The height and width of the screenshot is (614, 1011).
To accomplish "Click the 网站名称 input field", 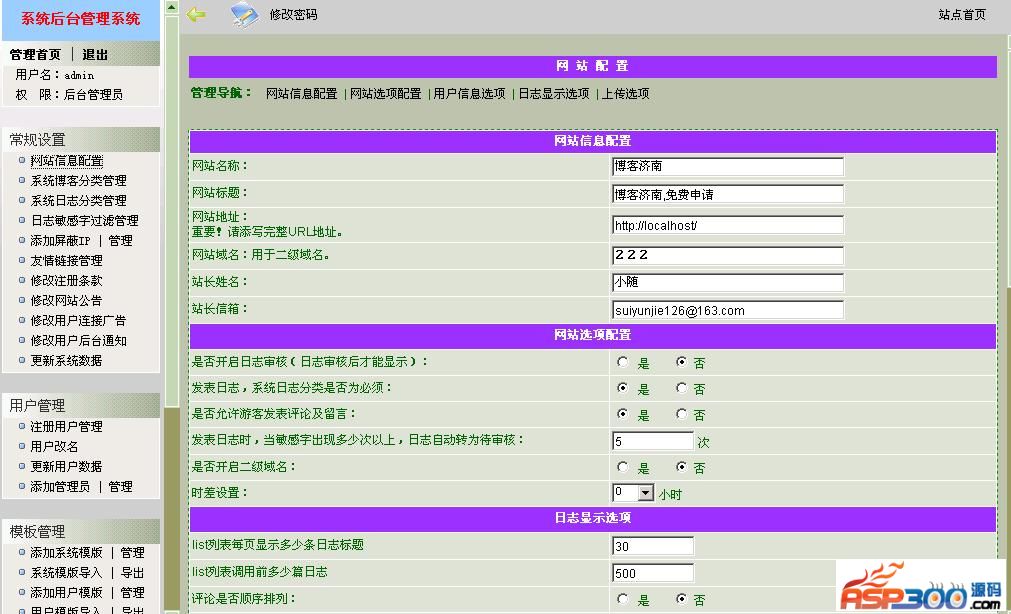I will point(727,166).
